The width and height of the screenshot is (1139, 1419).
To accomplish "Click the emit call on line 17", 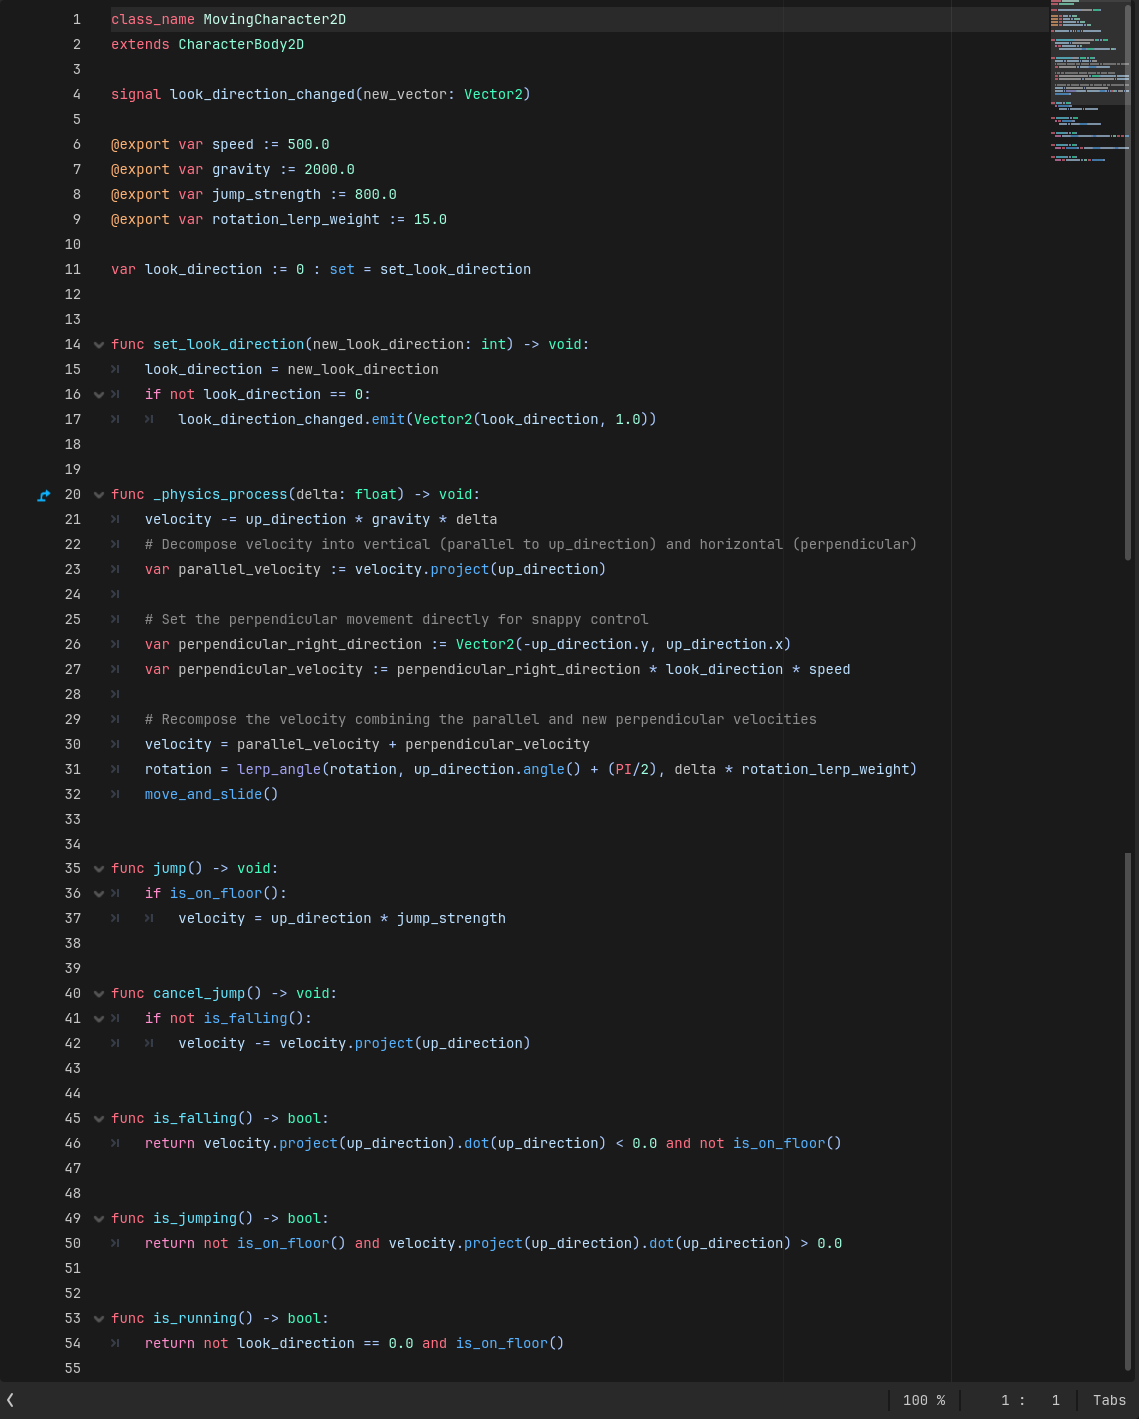I will (x=388, y=419).
